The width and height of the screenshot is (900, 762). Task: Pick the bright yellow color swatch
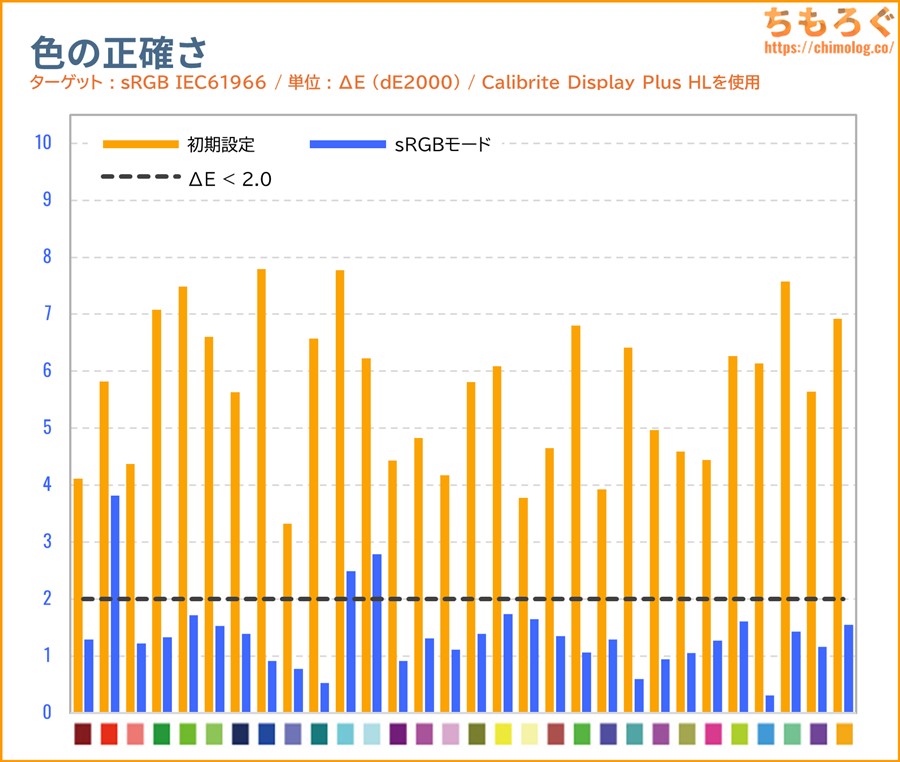pos(503,734)
